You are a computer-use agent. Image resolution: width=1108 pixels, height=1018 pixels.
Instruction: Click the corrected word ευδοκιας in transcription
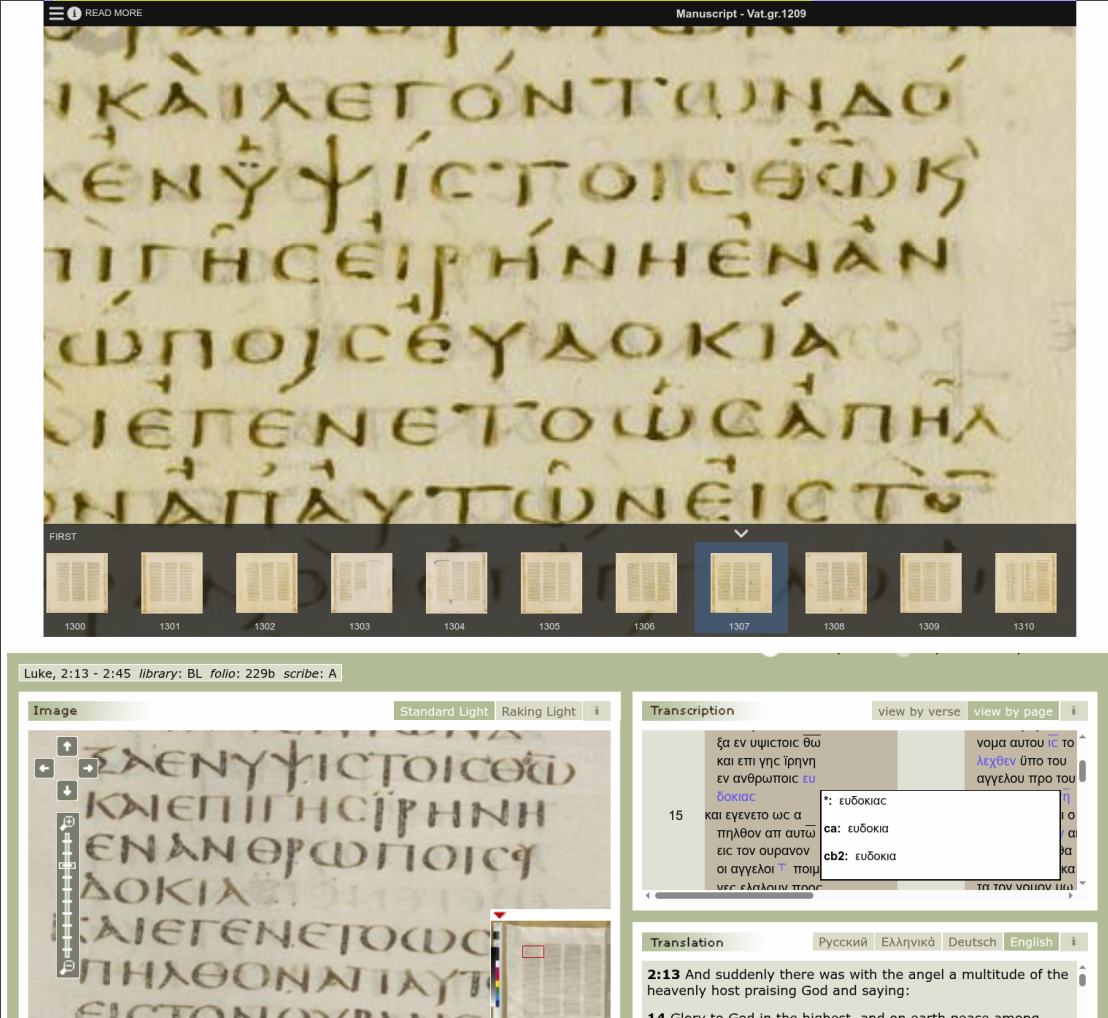pyautogui.click(x=736, y=796)
